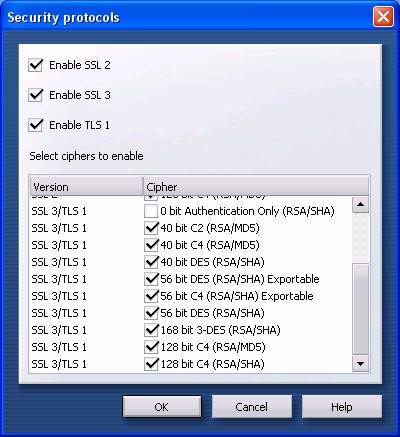Viewport: 400px width, 437px height.
Task: Click the cipher list scroll down arrow
Action: click(x=360, y=364)
